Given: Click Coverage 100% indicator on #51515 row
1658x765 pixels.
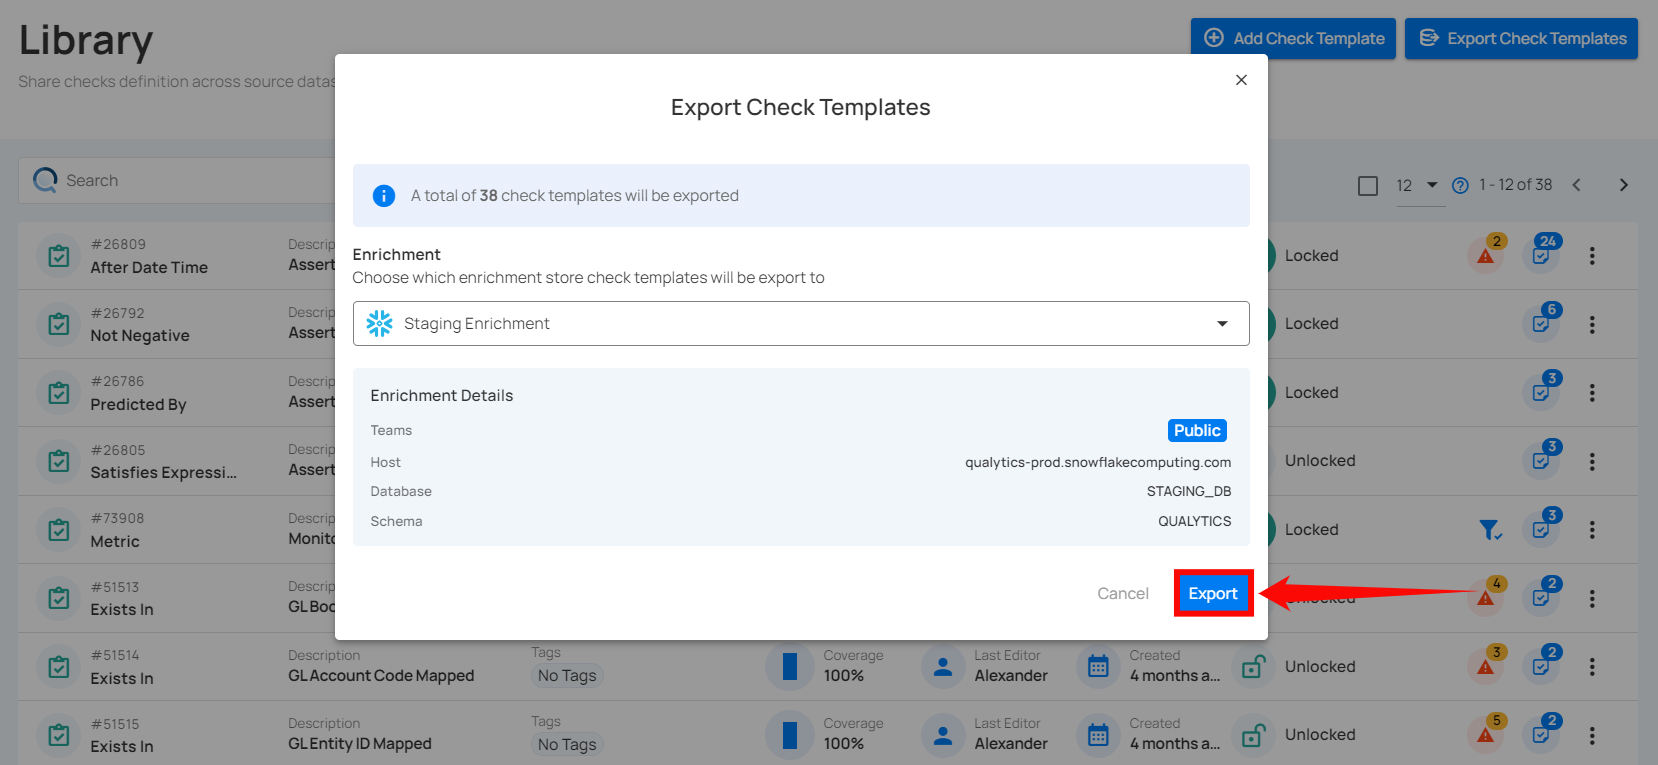Looking at the screenshot, I should 789,735.
